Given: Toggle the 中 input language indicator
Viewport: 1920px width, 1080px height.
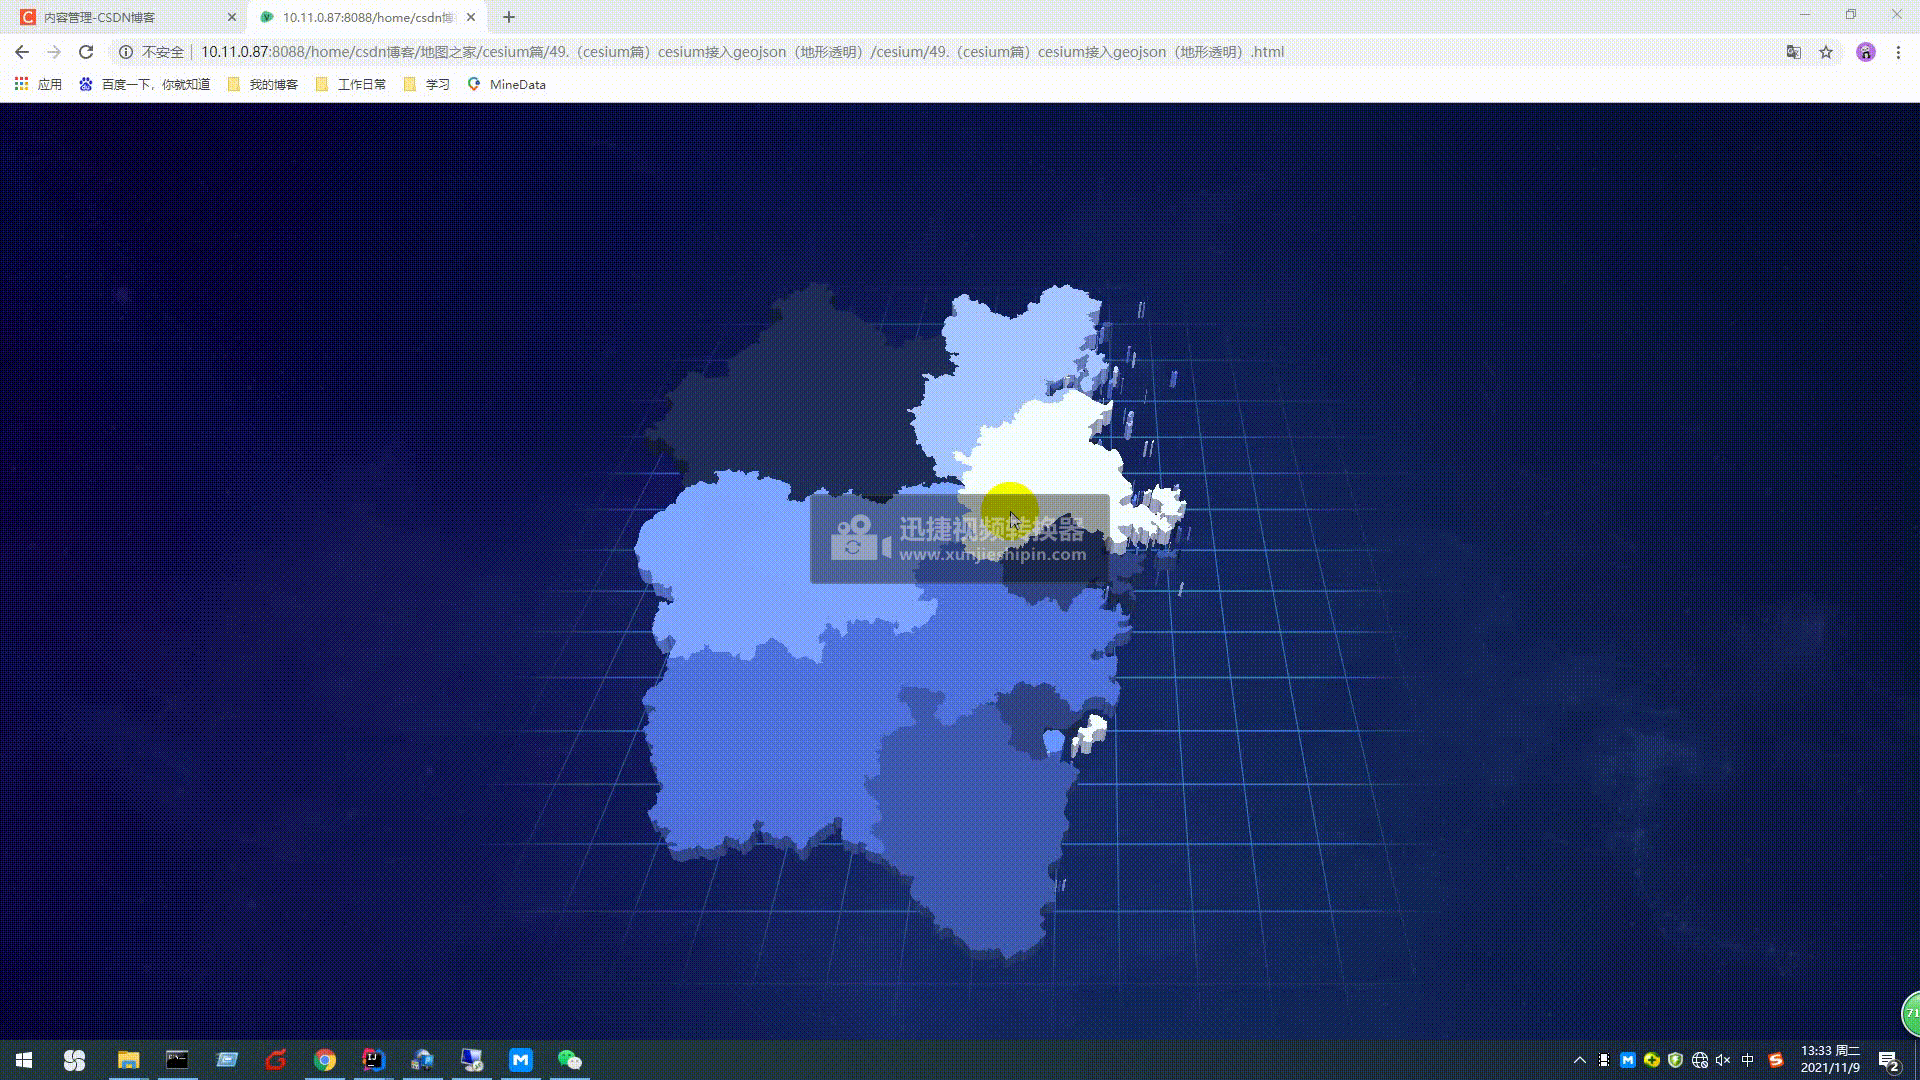Looking at the screenshot, I should 1748,1060.
